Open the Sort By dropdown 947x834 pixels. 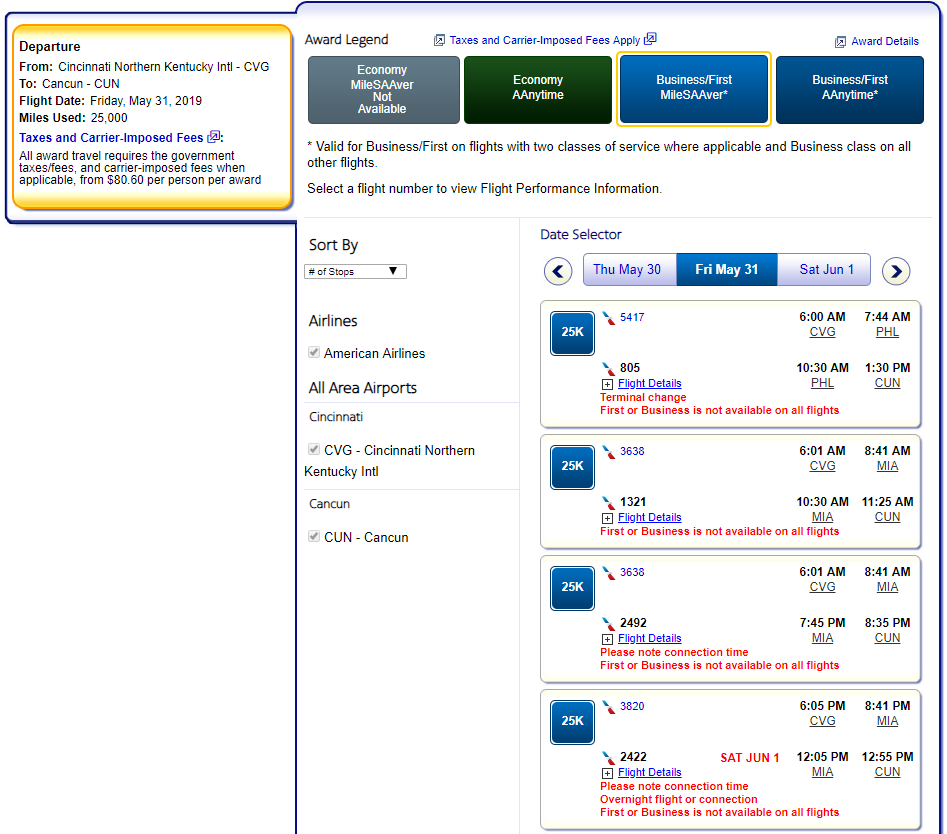point(355,271)
